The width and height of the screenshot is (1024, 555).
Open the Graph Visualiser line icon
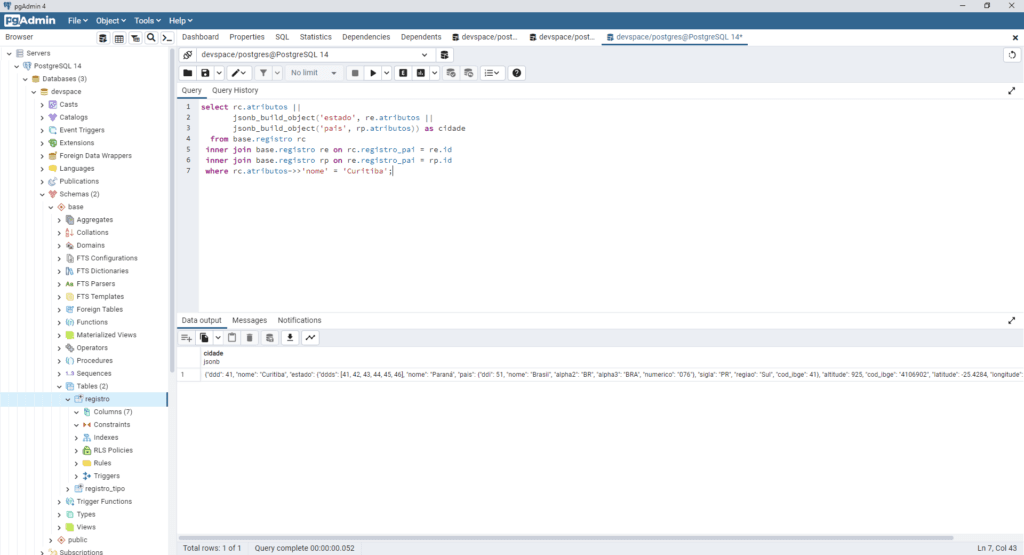310,338
